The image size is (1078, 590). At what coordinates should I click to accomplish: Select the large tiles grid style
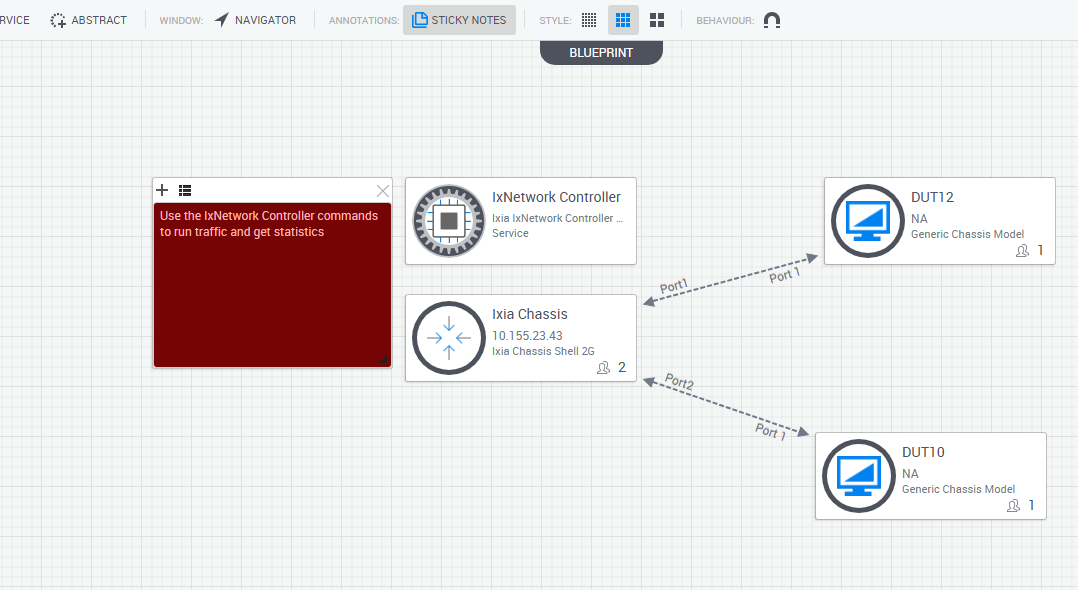tap(656, 20)
